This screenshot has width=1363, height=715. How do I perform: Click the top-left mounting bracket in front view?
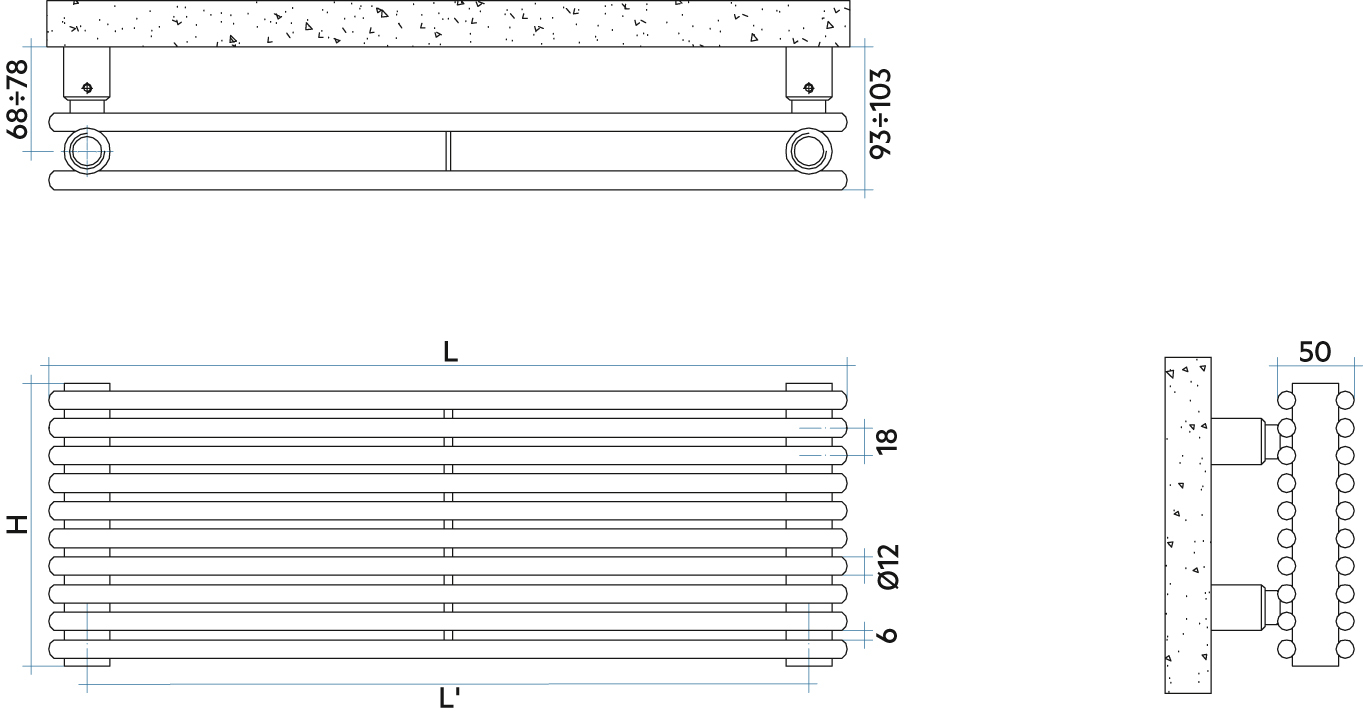tap(87, 386)
